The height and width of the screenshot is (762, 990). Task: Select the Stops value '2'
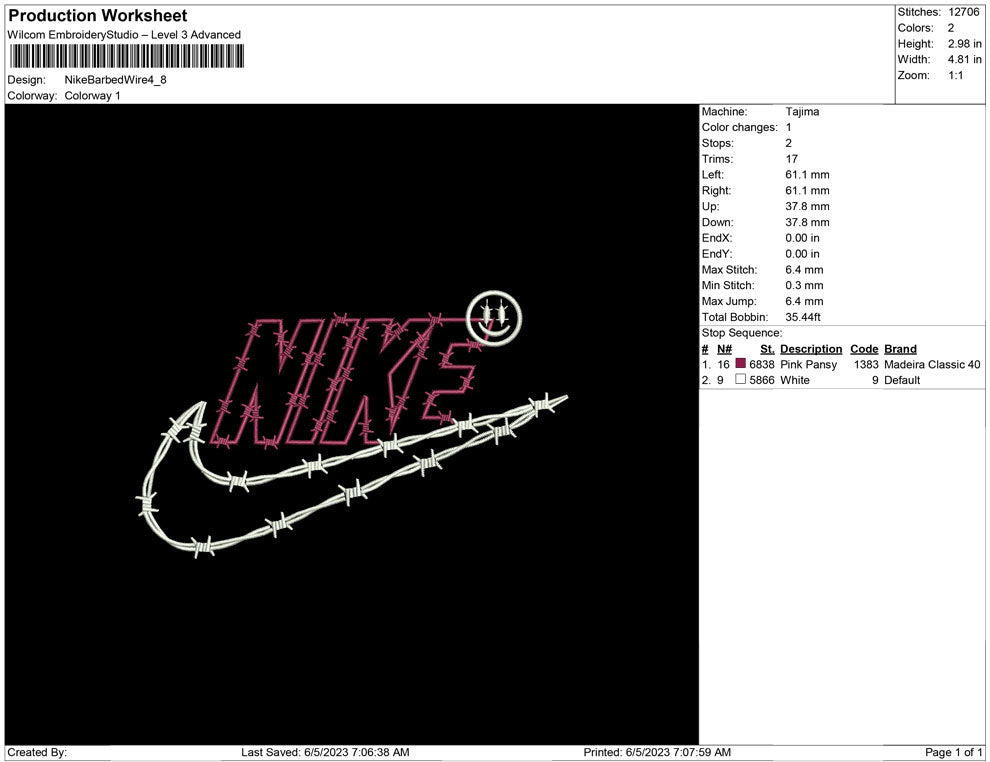tap(789, 143)
